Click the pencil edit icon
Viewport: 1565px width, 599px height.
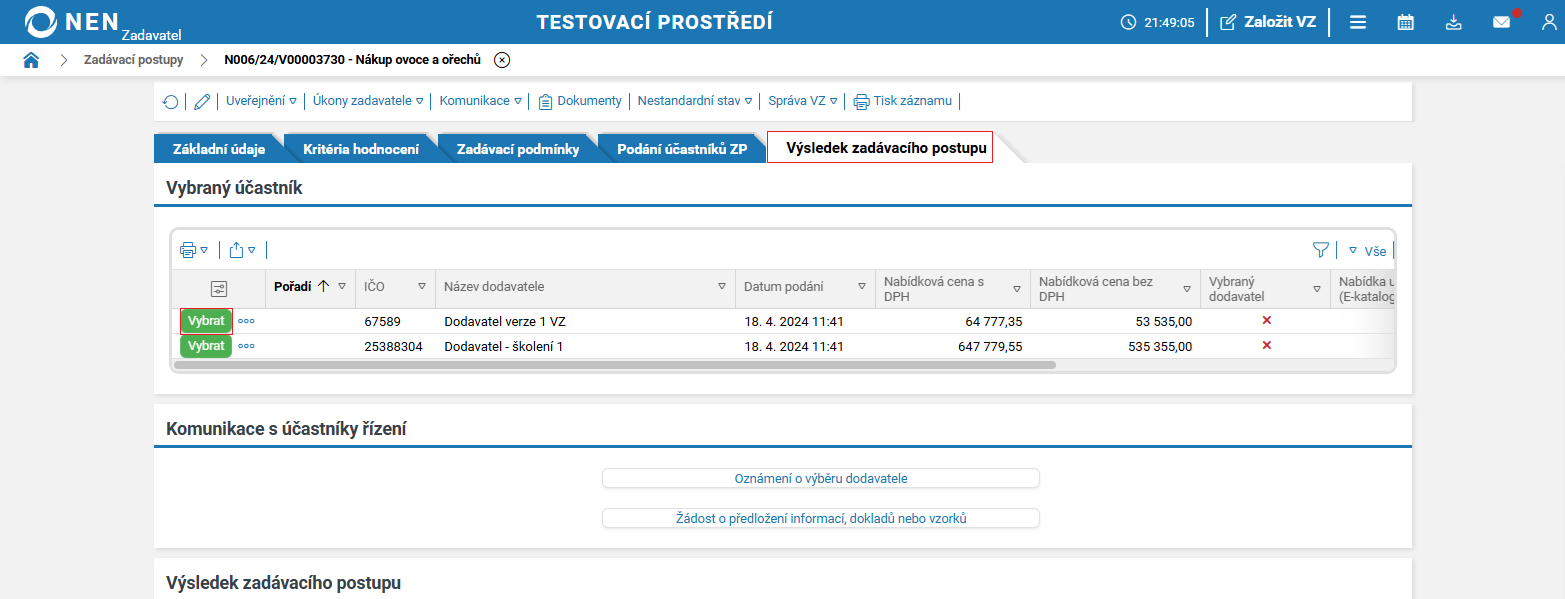[x=202, y=101]
